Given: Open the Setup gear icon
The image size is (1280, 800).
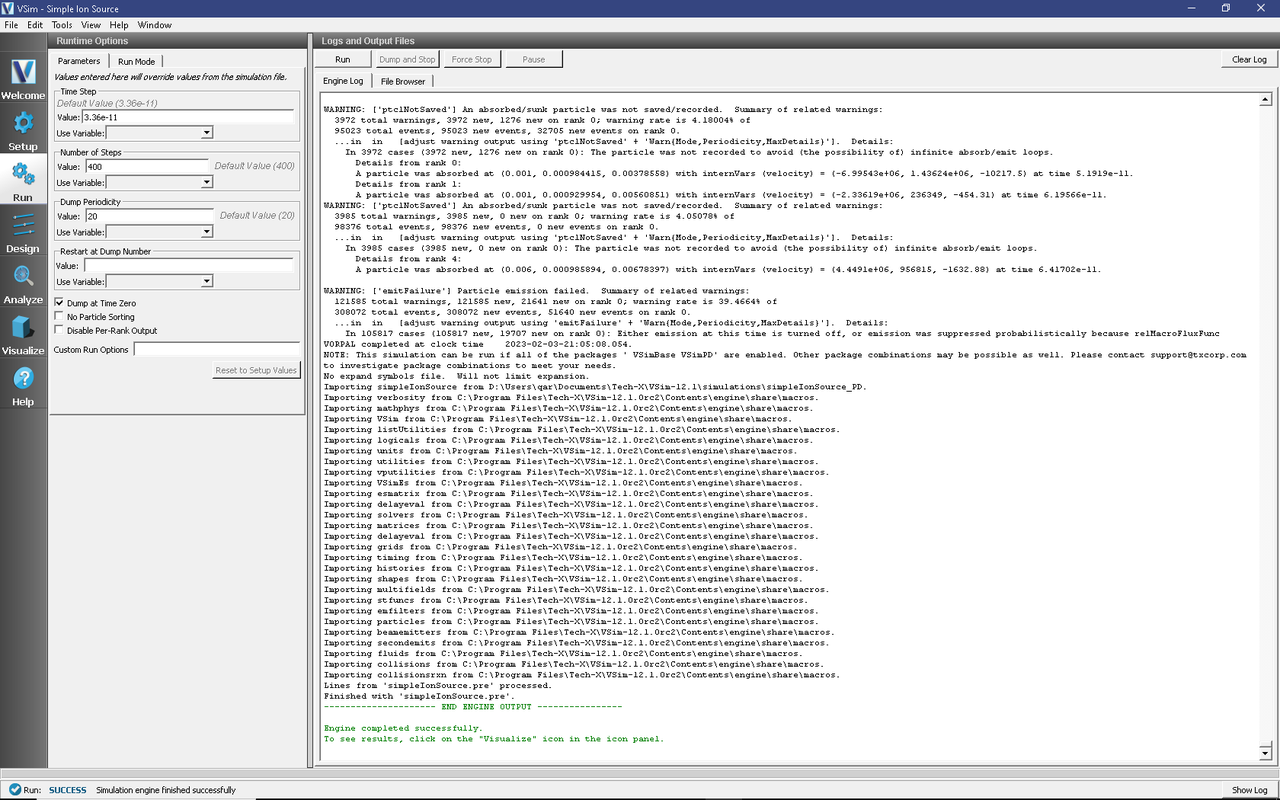Looking at the screenshot, I should (x=23, y=129).
